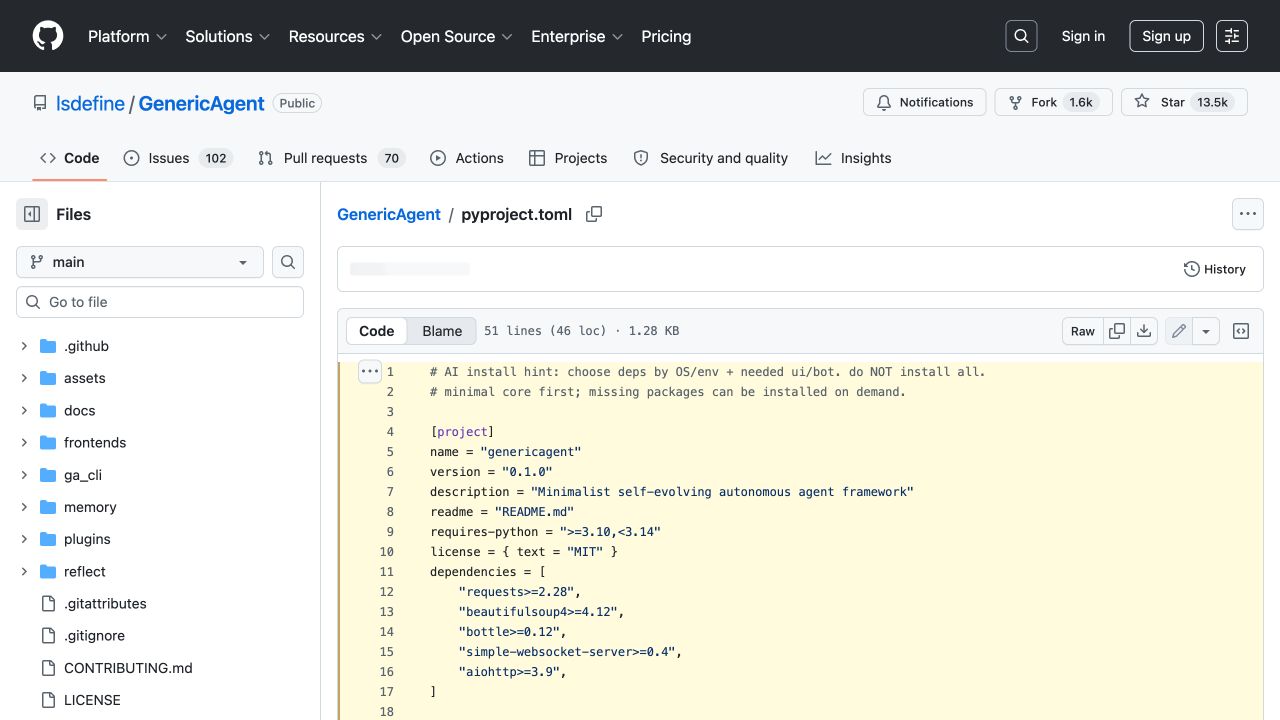Viewport: 1280px width, 720px height.
Task: Click the LICENSE file icon
Action: [x=48, y=700]
